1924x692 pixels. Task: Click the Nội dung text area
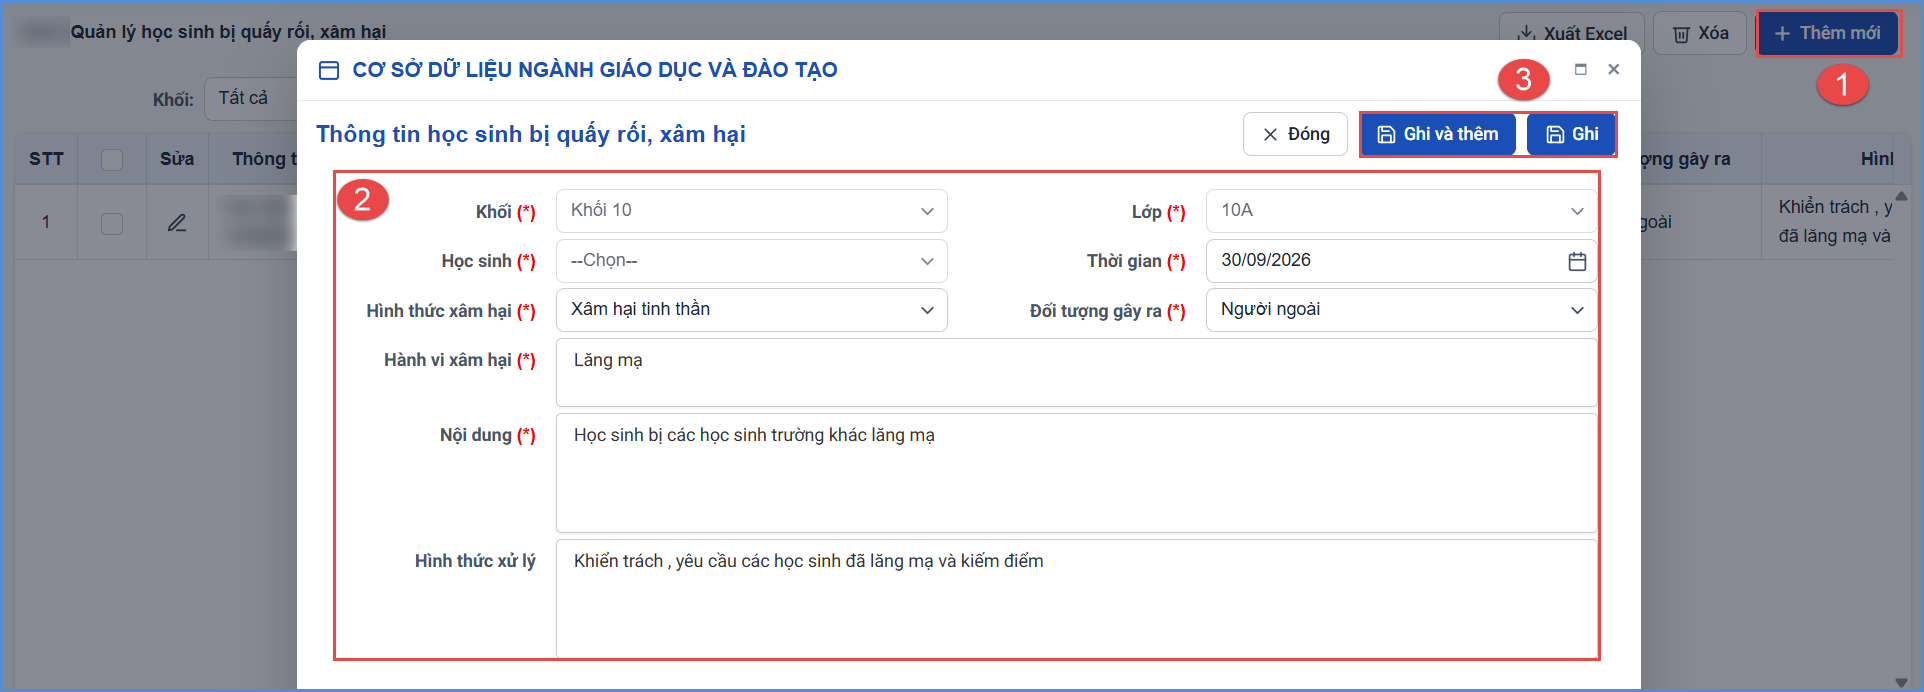pos(1076,473)
